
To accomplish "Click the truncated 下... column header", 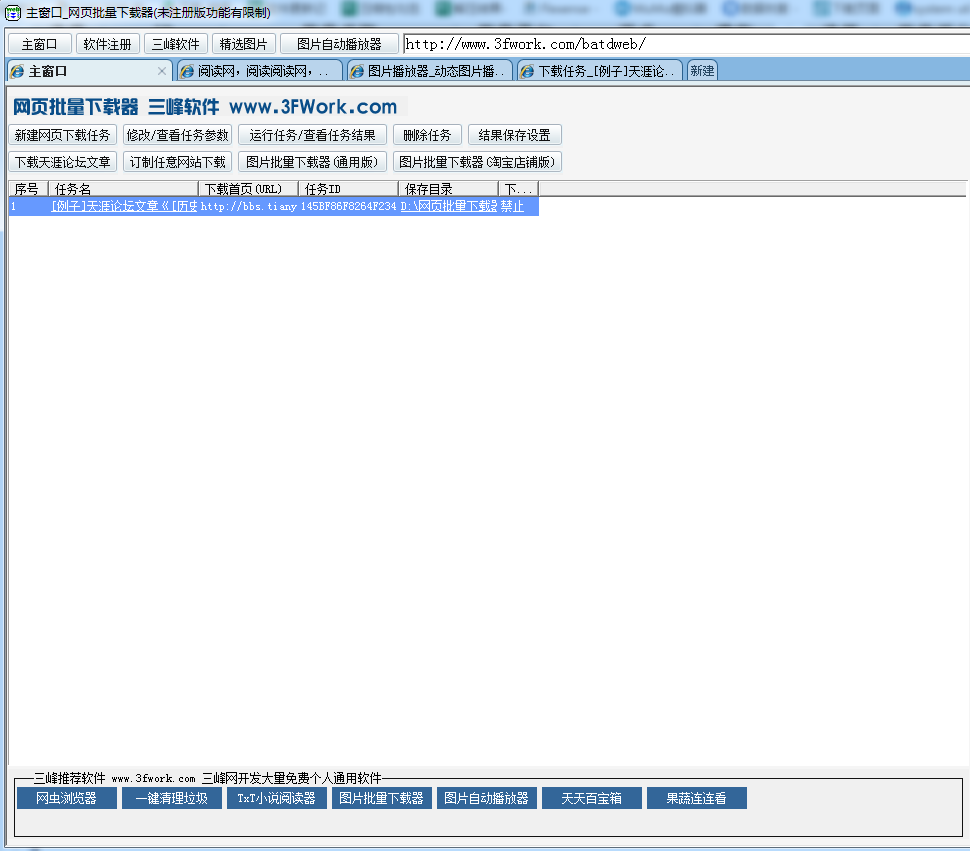I will click(x=518, y=189).
